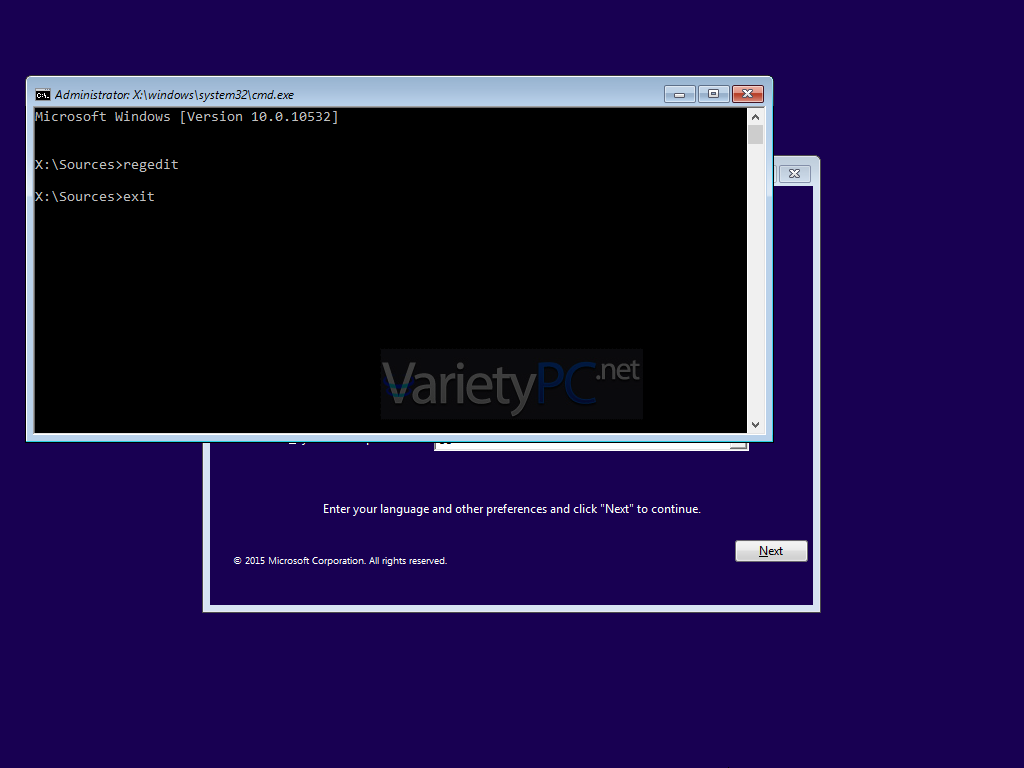Maximize the command prompt window
The image size is (1024, 768).
click(x=713, y=95)
